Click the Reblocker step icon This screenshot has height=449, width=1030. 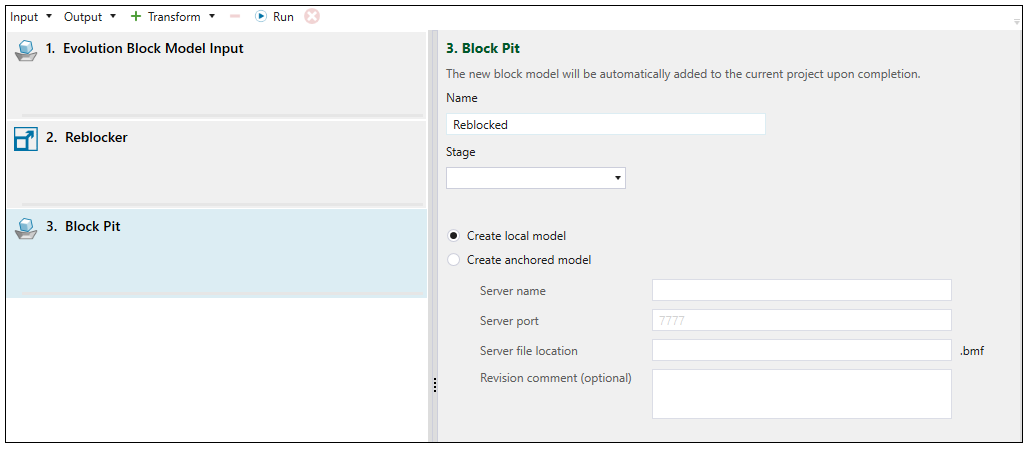26,139
